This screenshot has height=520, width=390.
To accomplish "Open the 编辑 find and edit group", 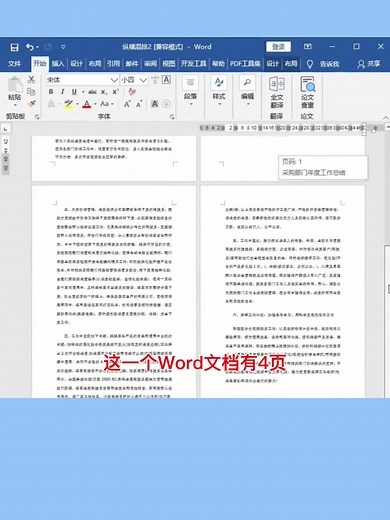I will pos(247,90).
